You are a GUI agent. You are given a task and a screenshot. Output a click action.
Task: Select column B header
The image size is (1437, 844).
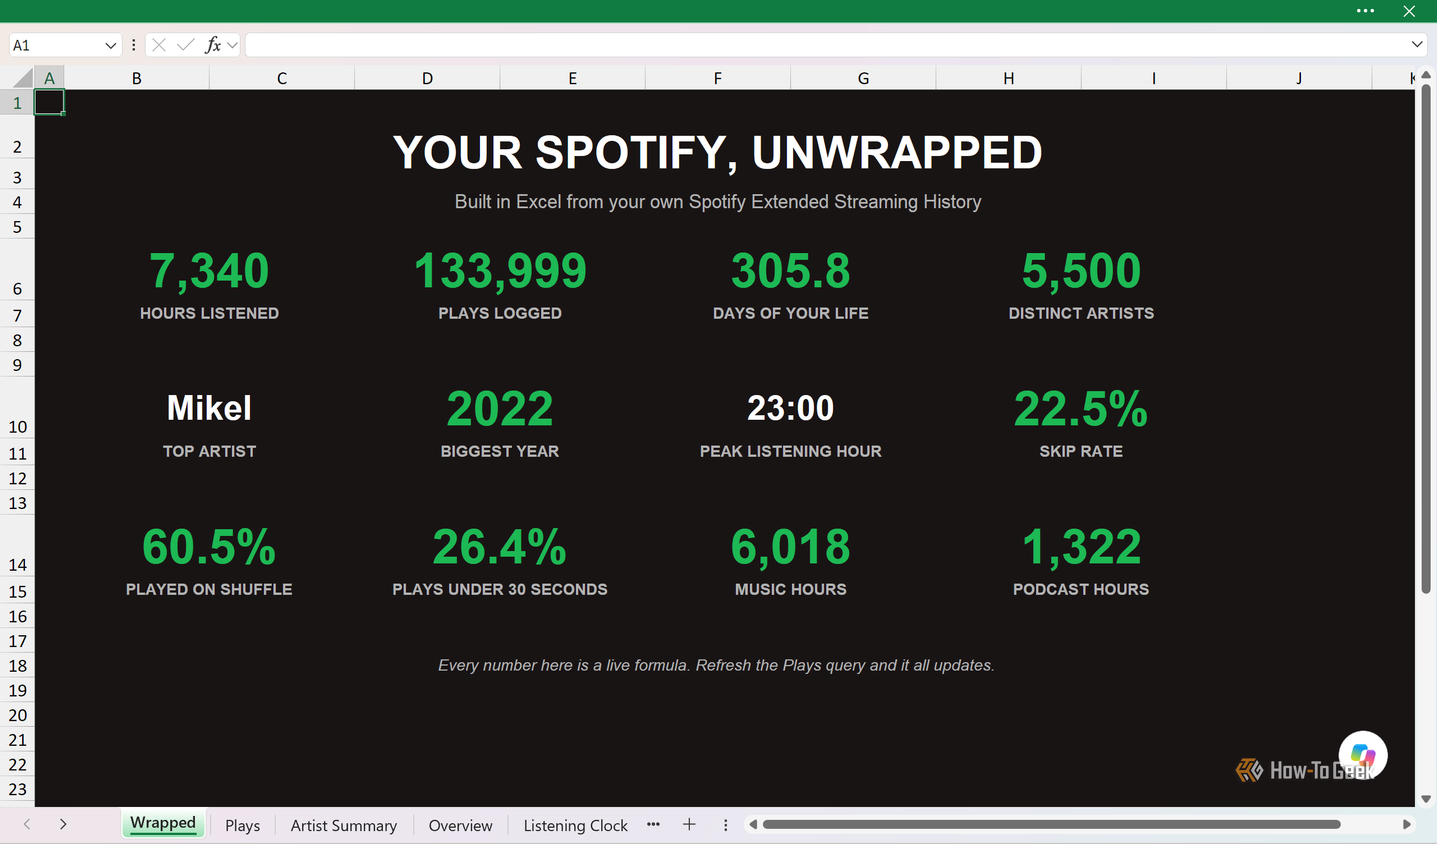pos(136,78)
